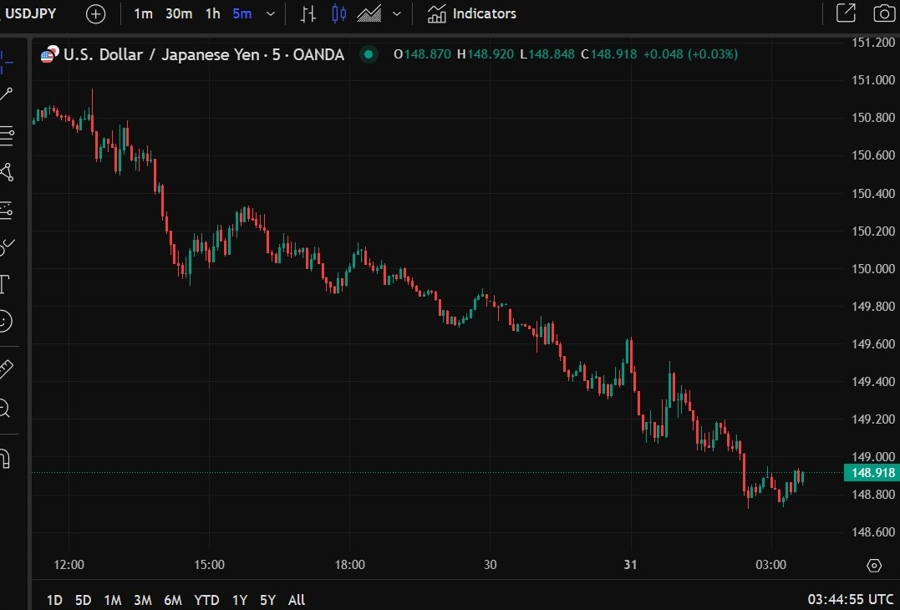Viewport: 900px width, 610px height.
Task: Select the Candles chart style icon
Action: pos(339,14)
